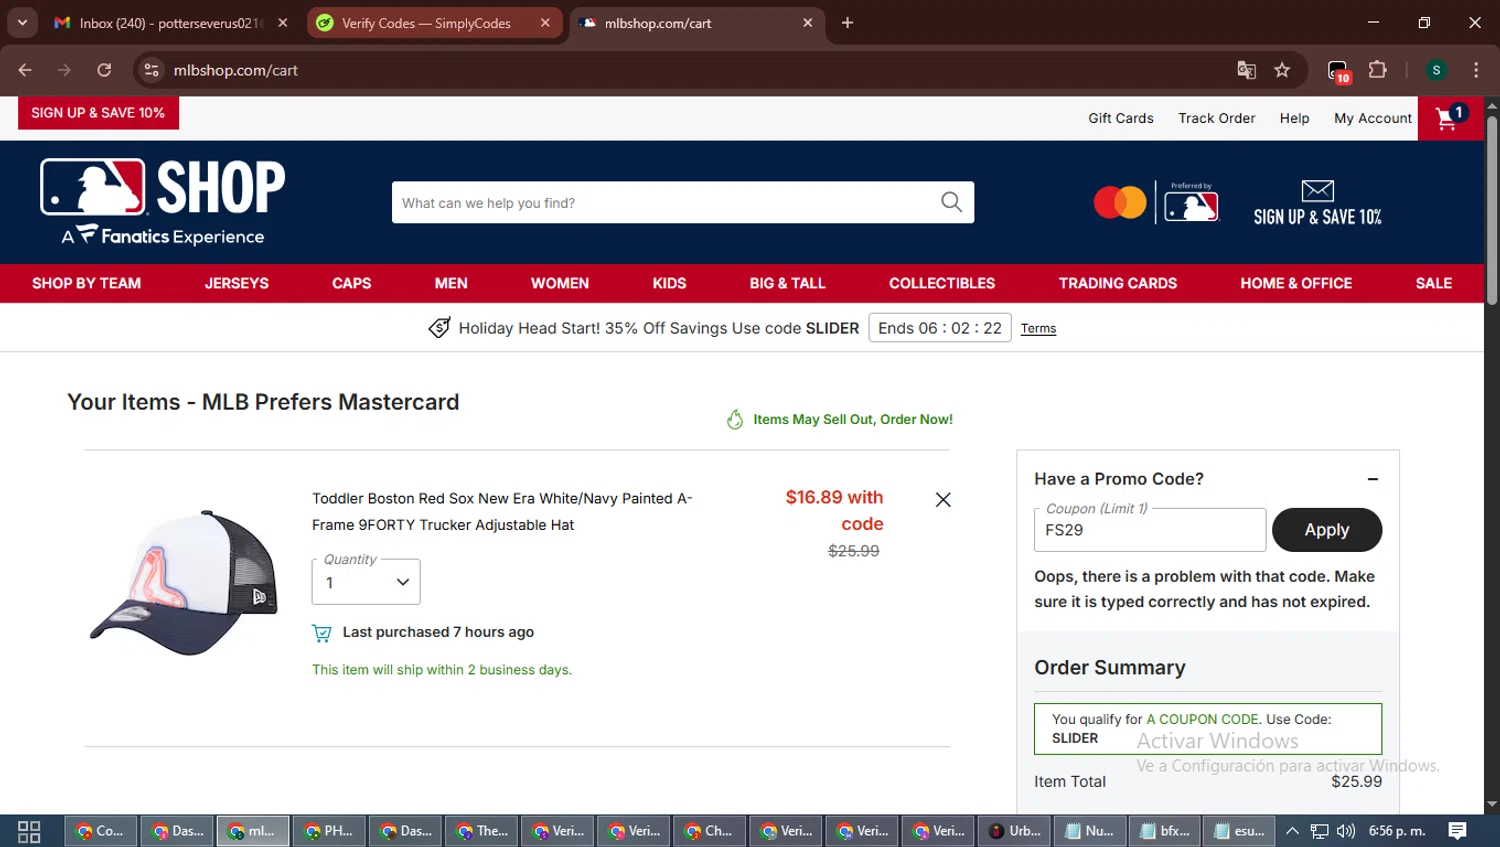
Task: Click the search magnifier icon
Action: coord(951,202)
